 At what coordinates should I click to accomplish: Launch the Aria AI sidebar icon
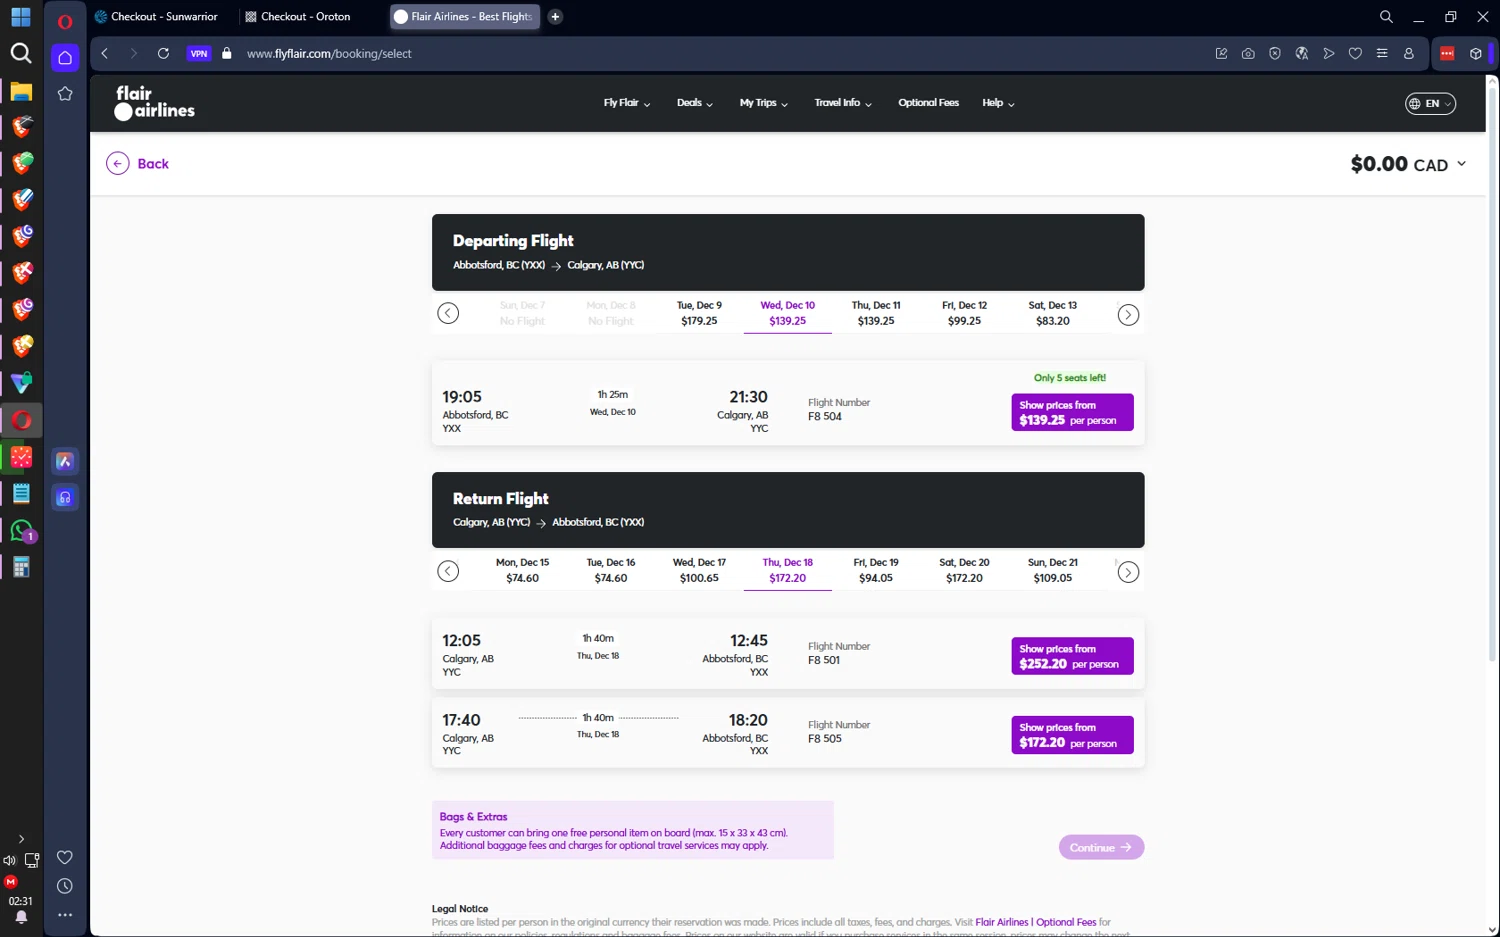[x=65, y=461]
